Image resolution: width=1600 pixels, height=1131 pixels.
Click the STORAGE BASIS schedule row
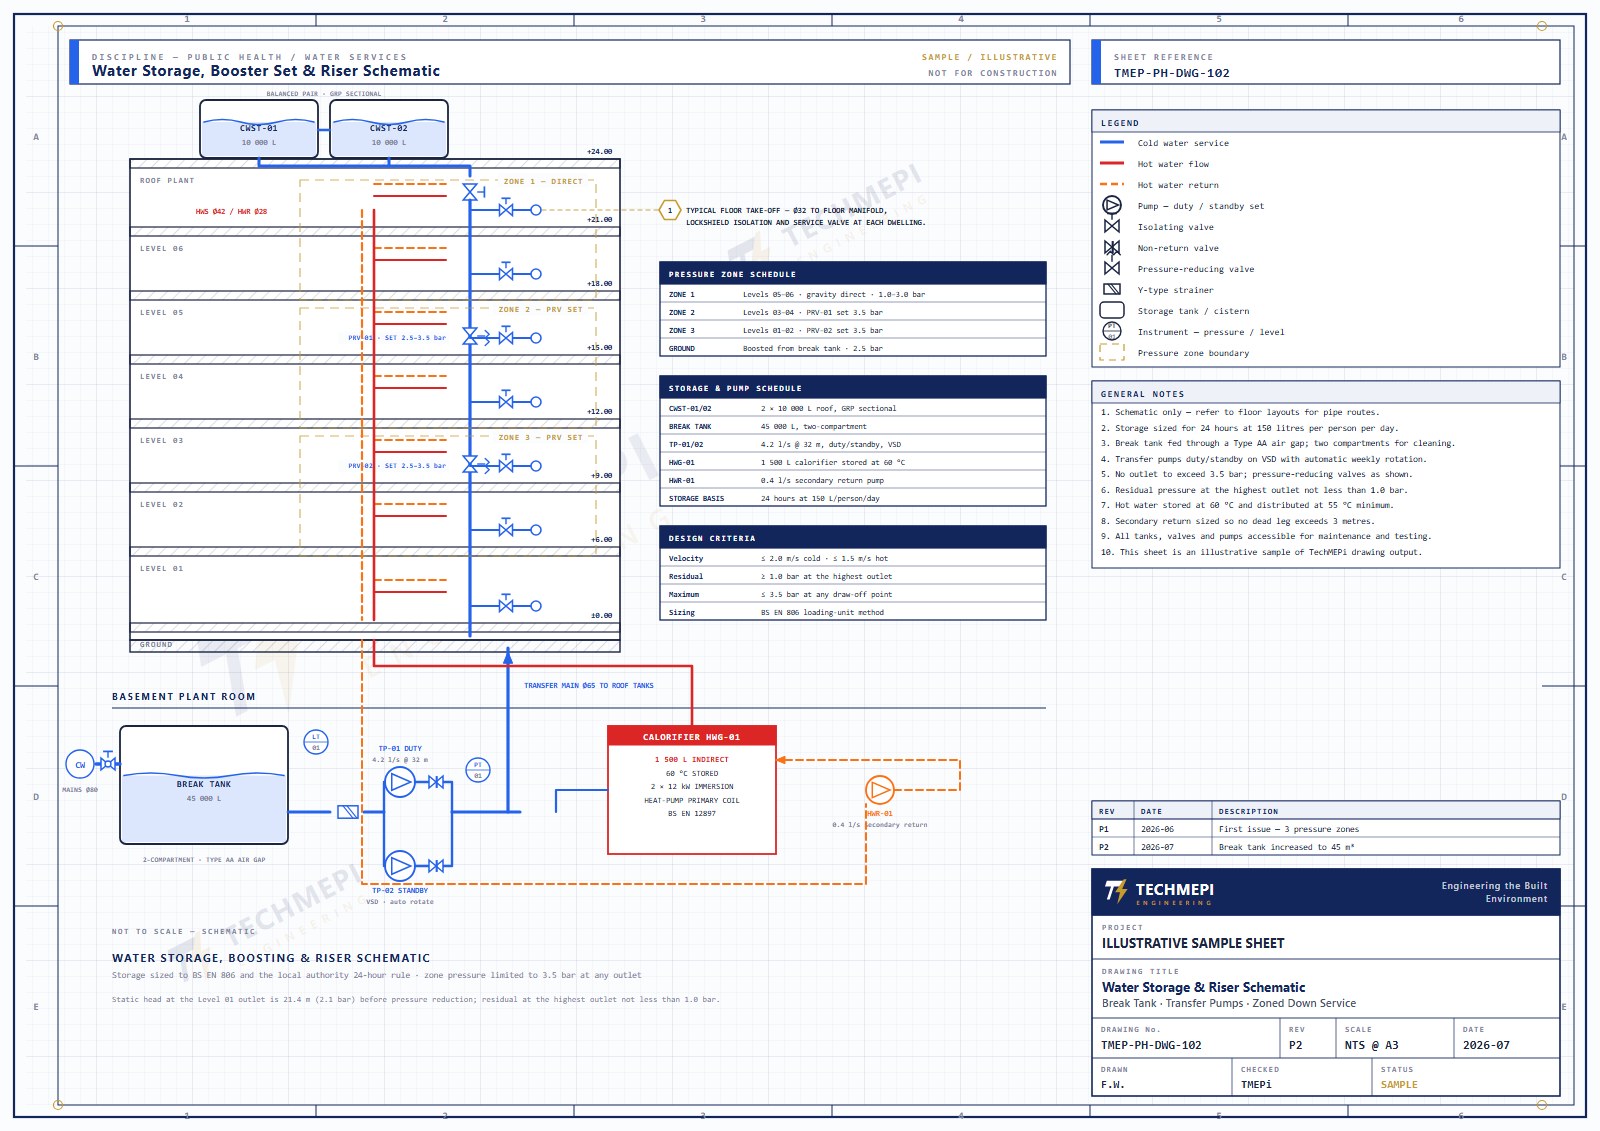853,499
